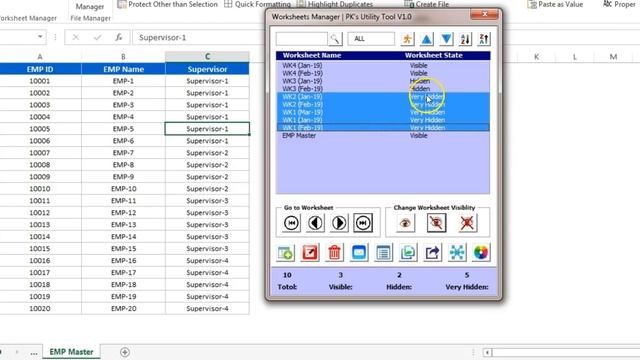This screenshot has width=640, height=360.
Task: Set worksheets very hidden with red X icon
Action: (x=467, y=223)
